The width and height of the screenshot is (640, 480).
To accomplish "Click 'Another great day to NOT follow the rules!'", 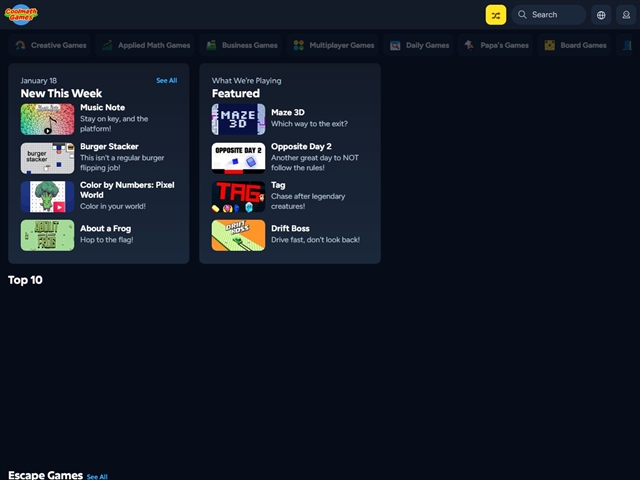I will click(x=315, y=162).
